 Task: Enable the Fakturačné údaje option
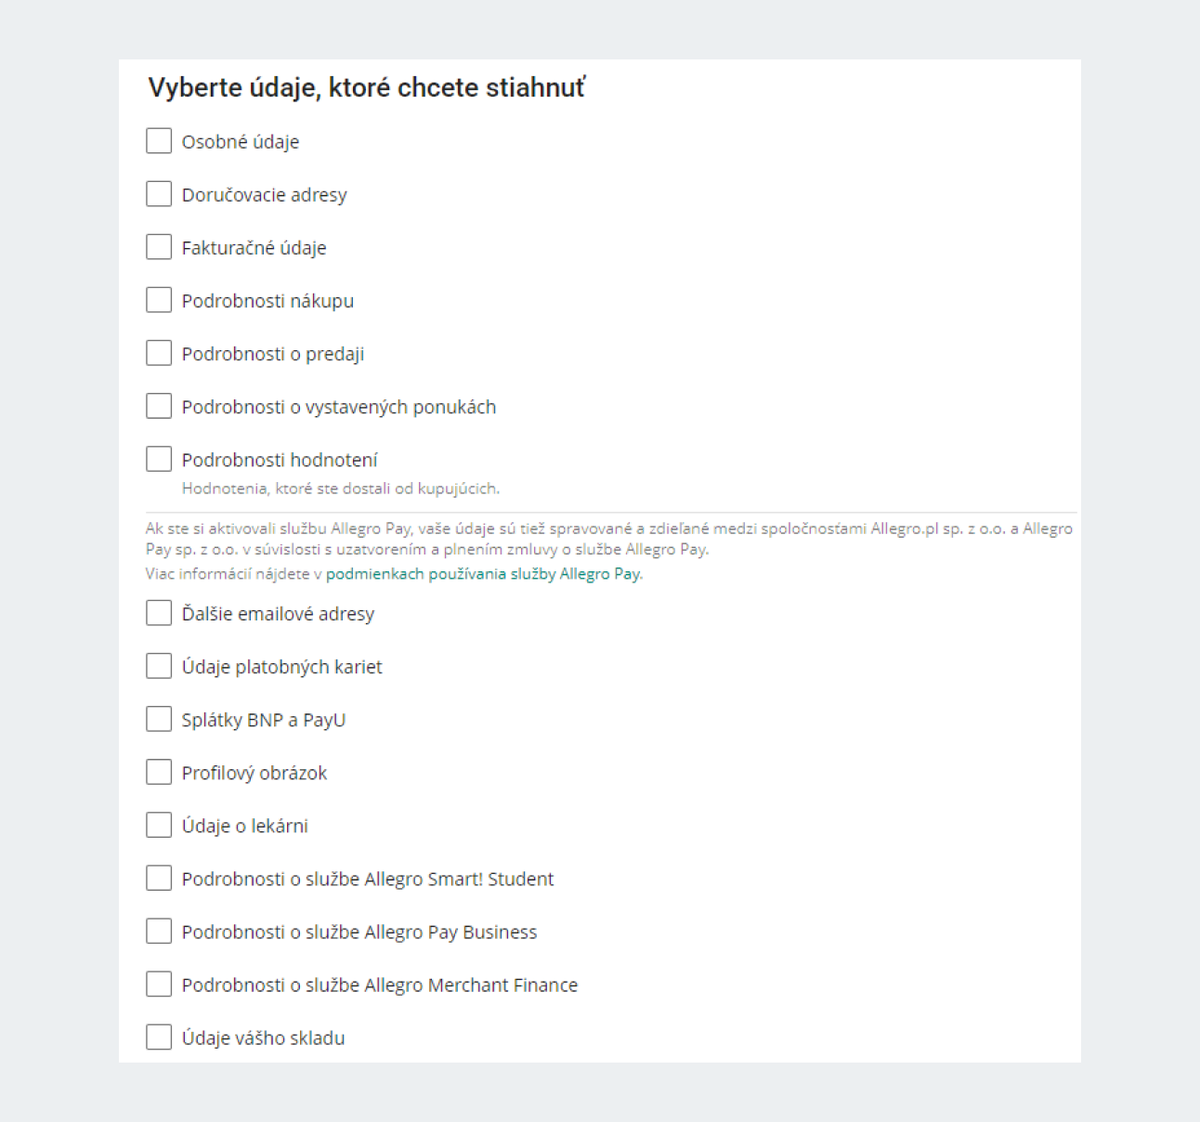point(159,247)
